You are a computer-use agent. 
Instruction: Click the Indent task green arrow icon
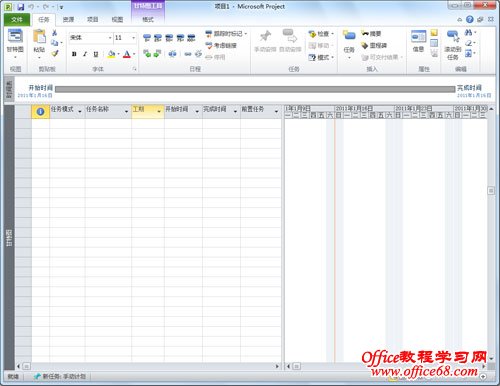coord(158,53)
